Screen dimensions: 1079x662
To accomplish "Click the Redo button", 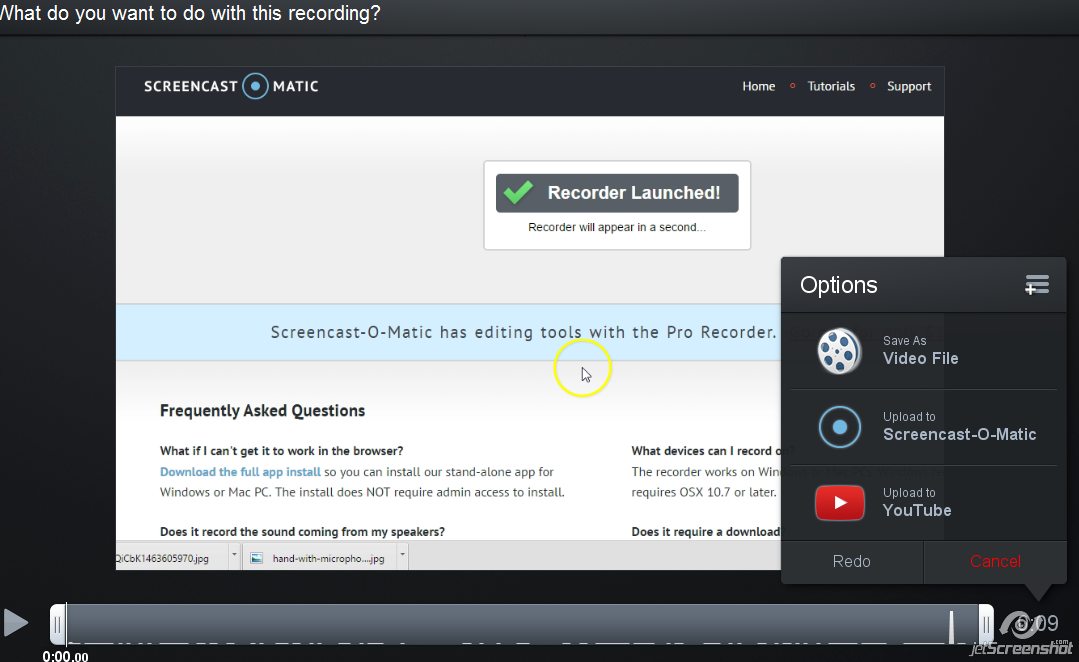I will pos(851,562).
